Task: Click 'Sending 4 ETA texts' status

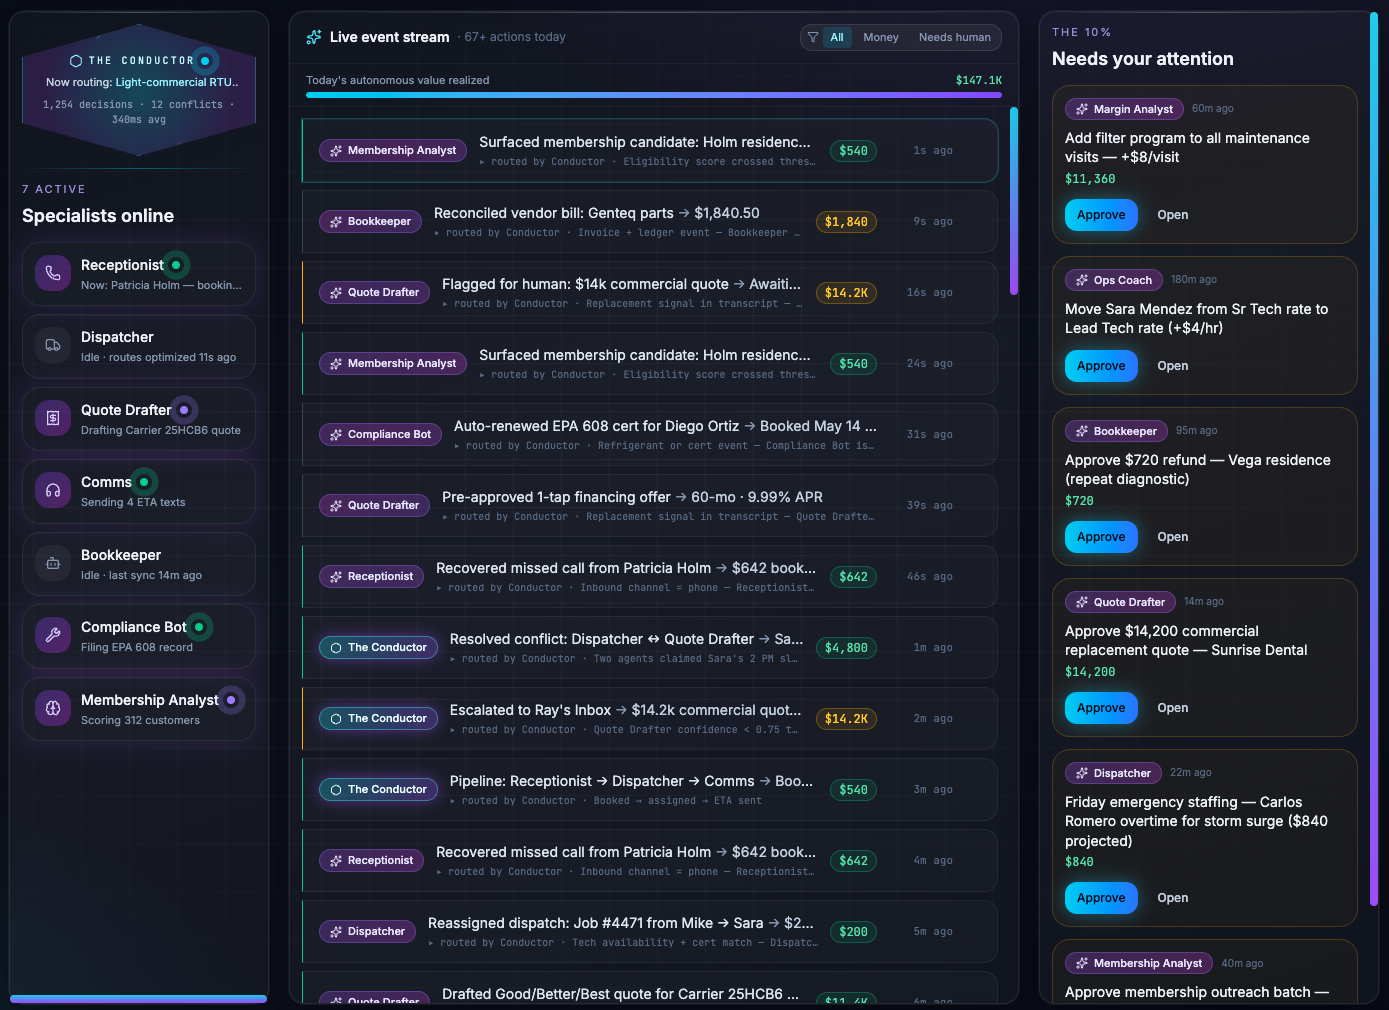Action: point(133,503)
